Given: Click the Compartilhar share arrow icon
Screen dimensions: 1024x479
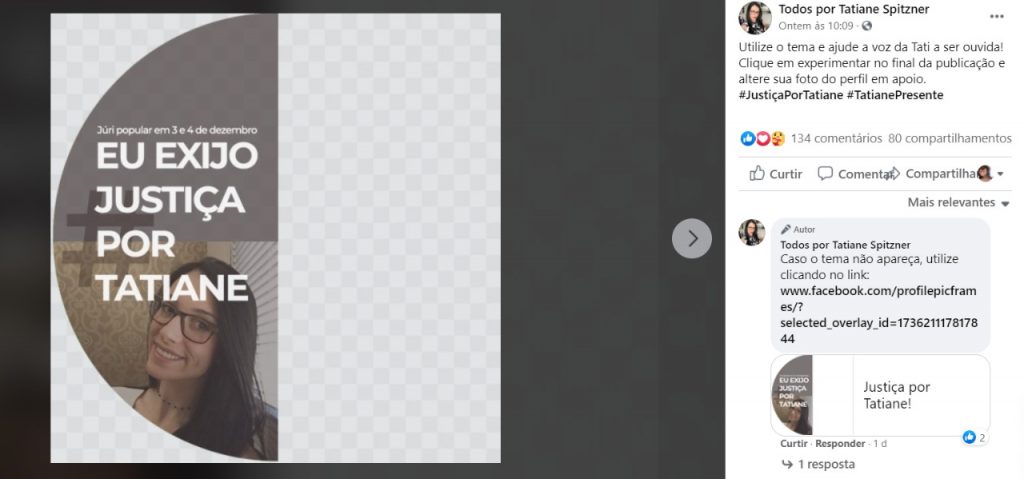Looking at the screenshot, I should pos(894,173).
